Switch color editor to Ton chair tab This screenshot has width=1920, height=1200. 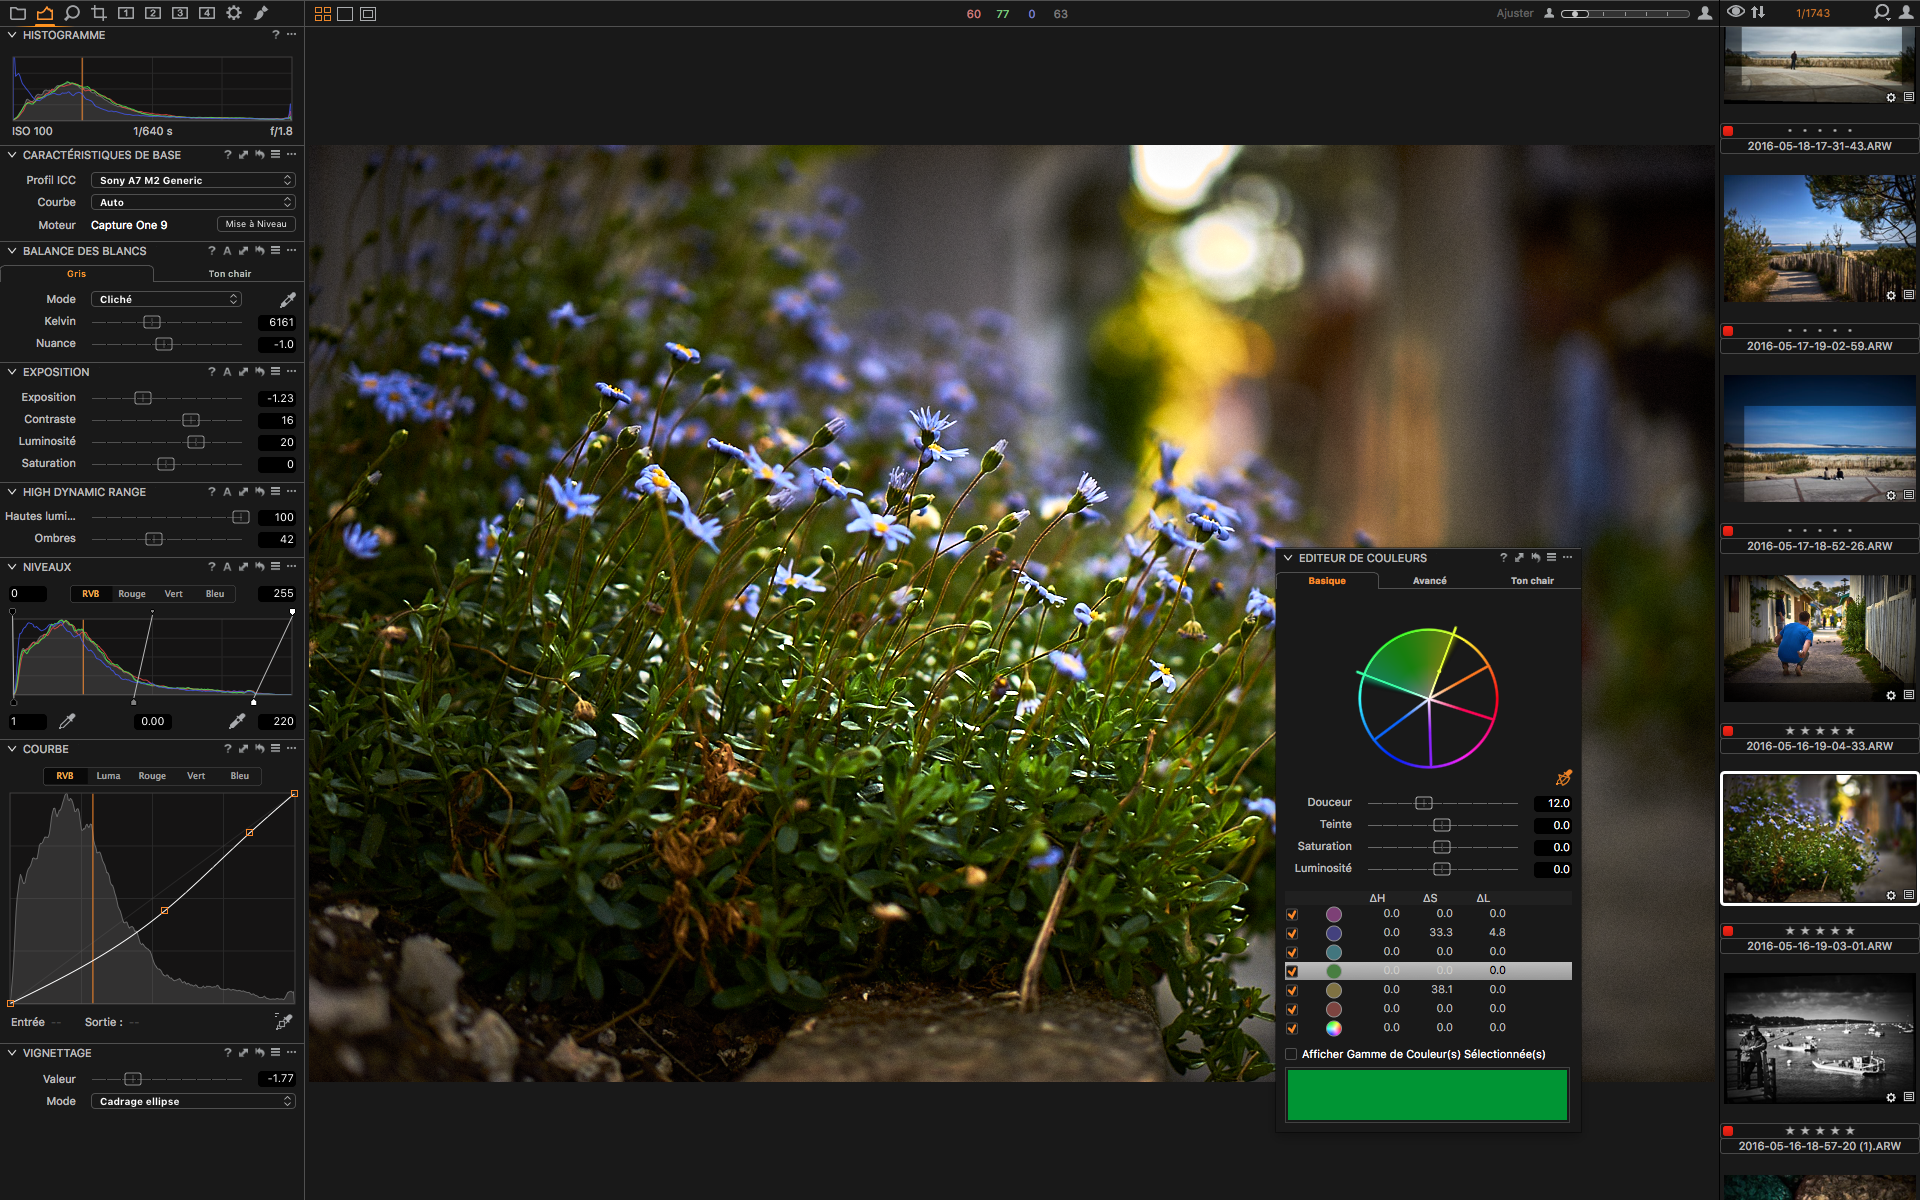(x=1532, y=581)
